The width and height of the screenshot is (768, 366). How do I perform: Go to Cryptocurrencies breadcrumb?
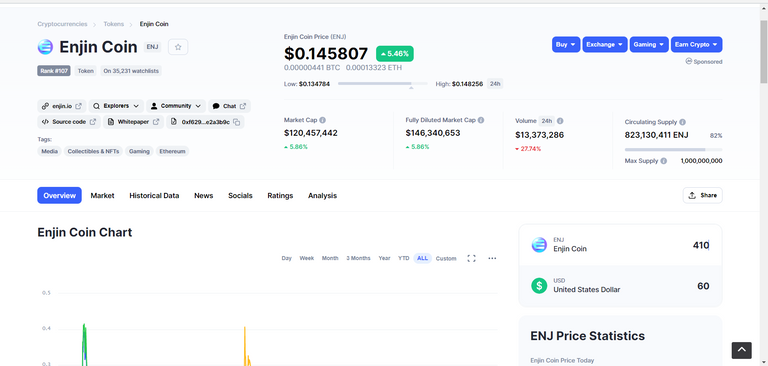pos(62,24)
